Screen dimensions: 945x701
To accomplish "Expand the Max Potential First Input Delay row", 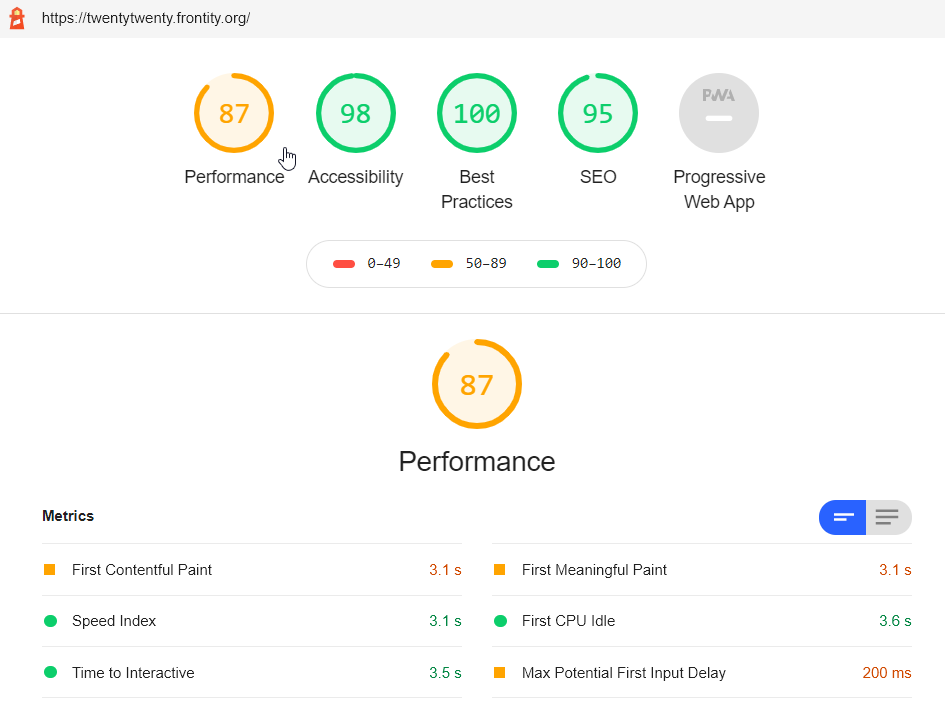I will (624, 673).
